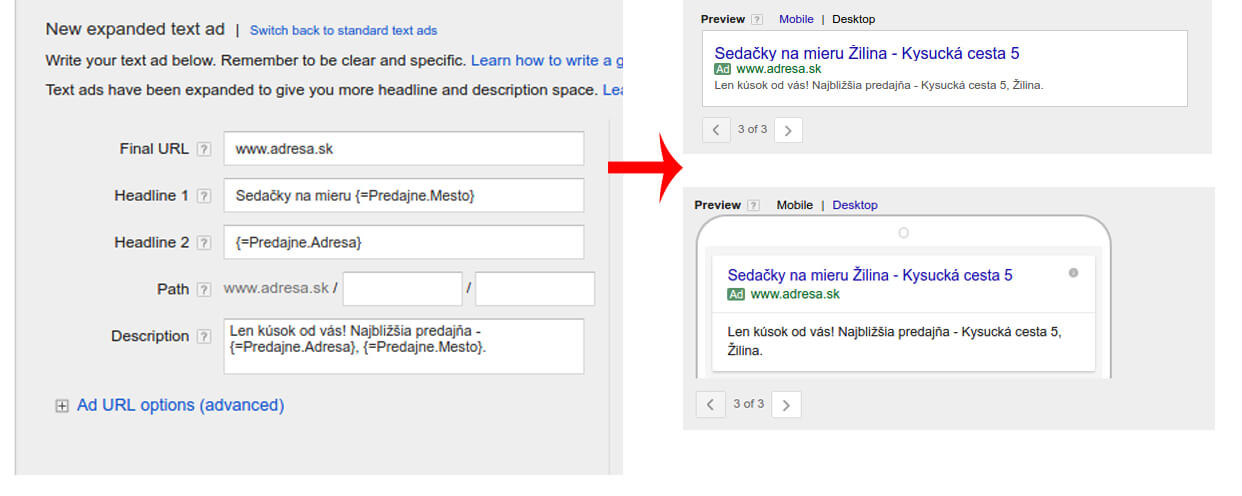Click green Ad badge in mobile preview
Screen dimensions: 1242x496
click(736, 294)
